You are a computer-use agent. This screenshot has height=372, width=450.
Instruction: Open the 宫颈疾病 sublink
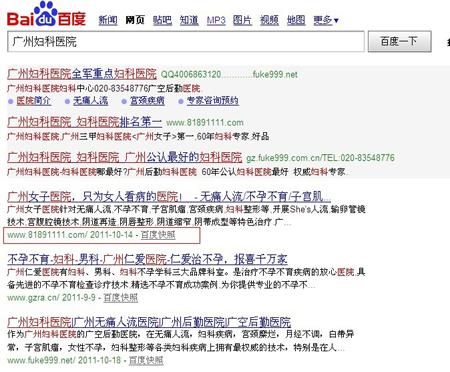click(x=147, y=101)
